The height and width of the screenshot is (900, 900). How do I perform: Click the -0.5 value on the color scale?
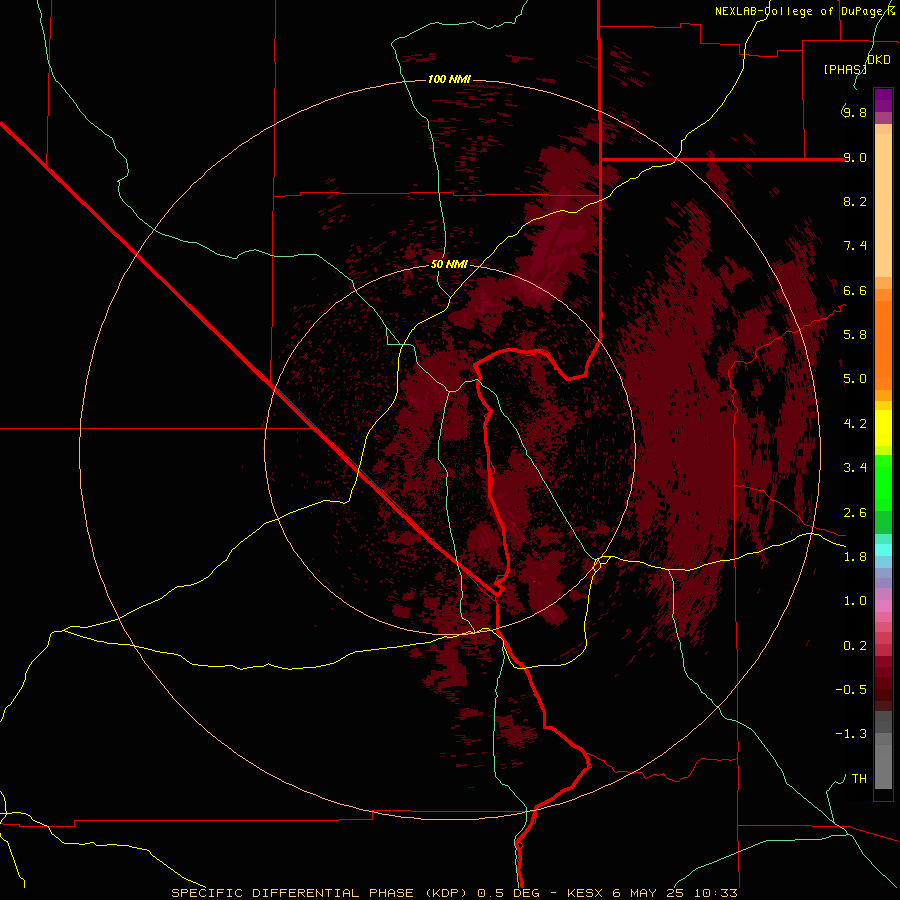pyautogui.click(x=851, y=690)
